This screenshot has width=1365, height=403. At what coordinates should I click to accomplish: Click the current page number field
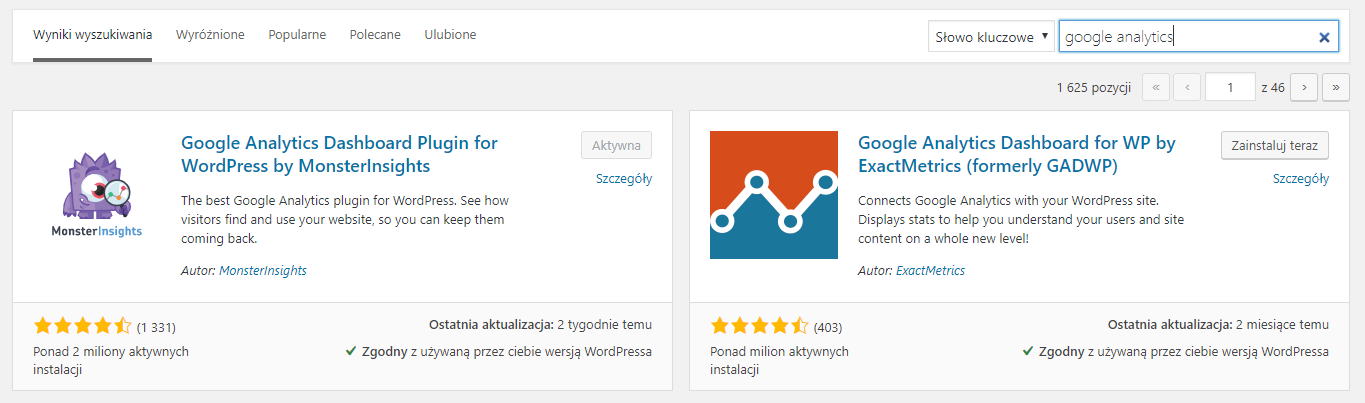coord(1231,87)
